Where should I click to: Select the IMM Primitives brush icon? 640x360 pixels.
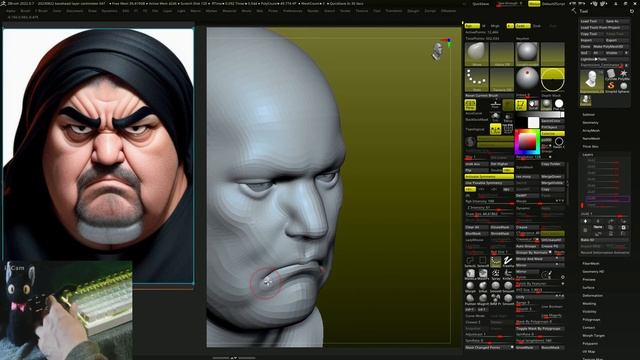click(496, 299)
